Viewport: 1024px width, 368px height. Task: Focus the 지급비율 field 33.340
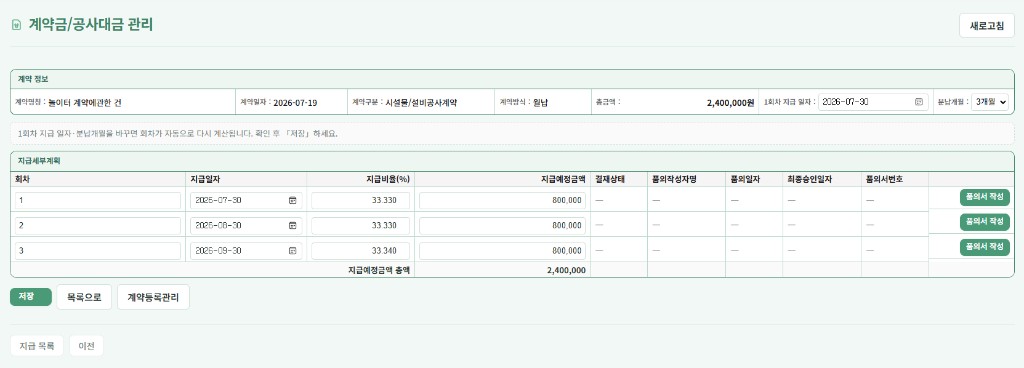click(360, 251)
